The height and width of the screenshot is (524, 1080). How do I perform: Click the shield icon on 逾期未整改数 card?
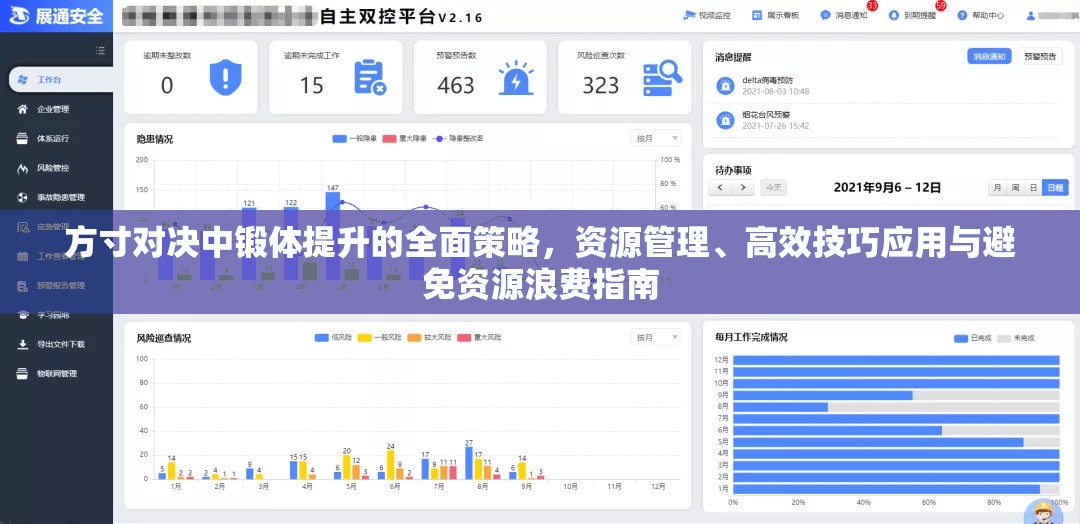click(x=225, y=76)
